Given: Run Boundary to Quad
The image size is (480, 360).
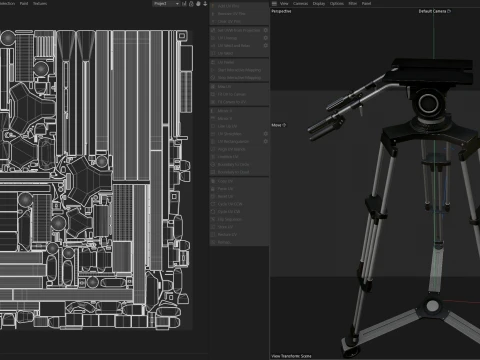Looking at the screenshot, I should click(x=239, y=172).
